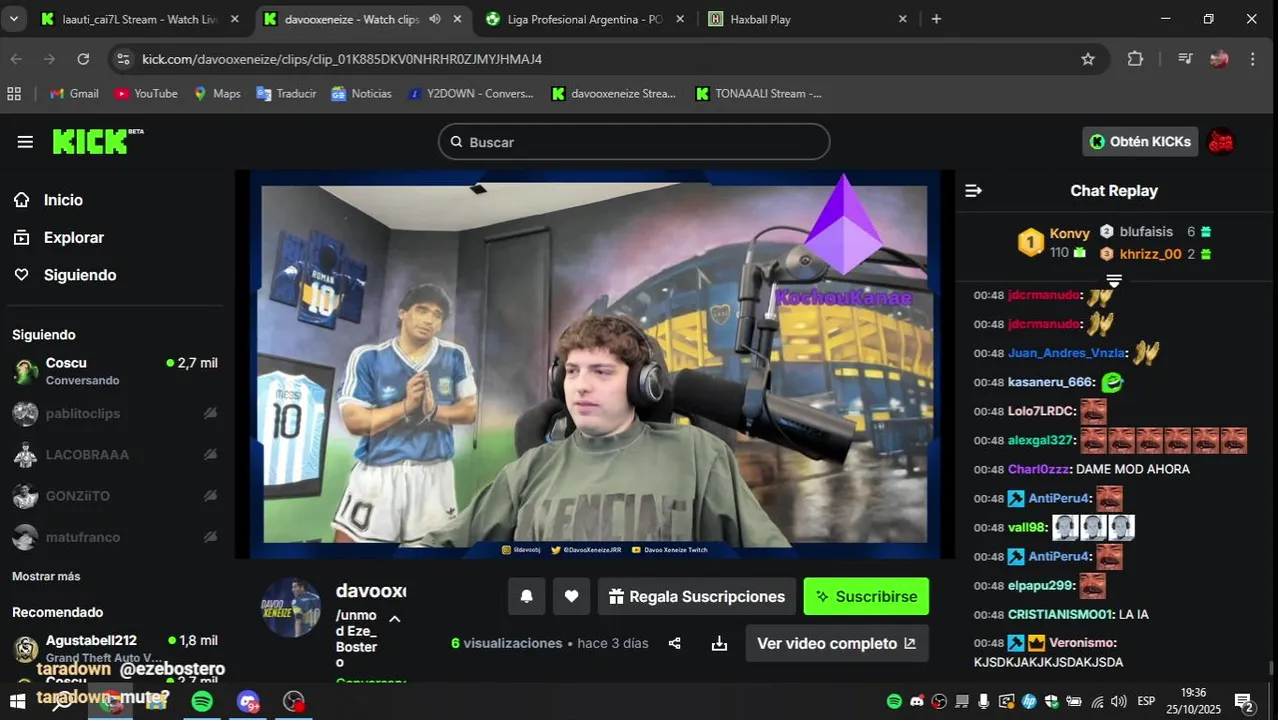This screenshot has width=1278, height=720.
Task: Open a new browser tab
Action: [x=936, y=19]
